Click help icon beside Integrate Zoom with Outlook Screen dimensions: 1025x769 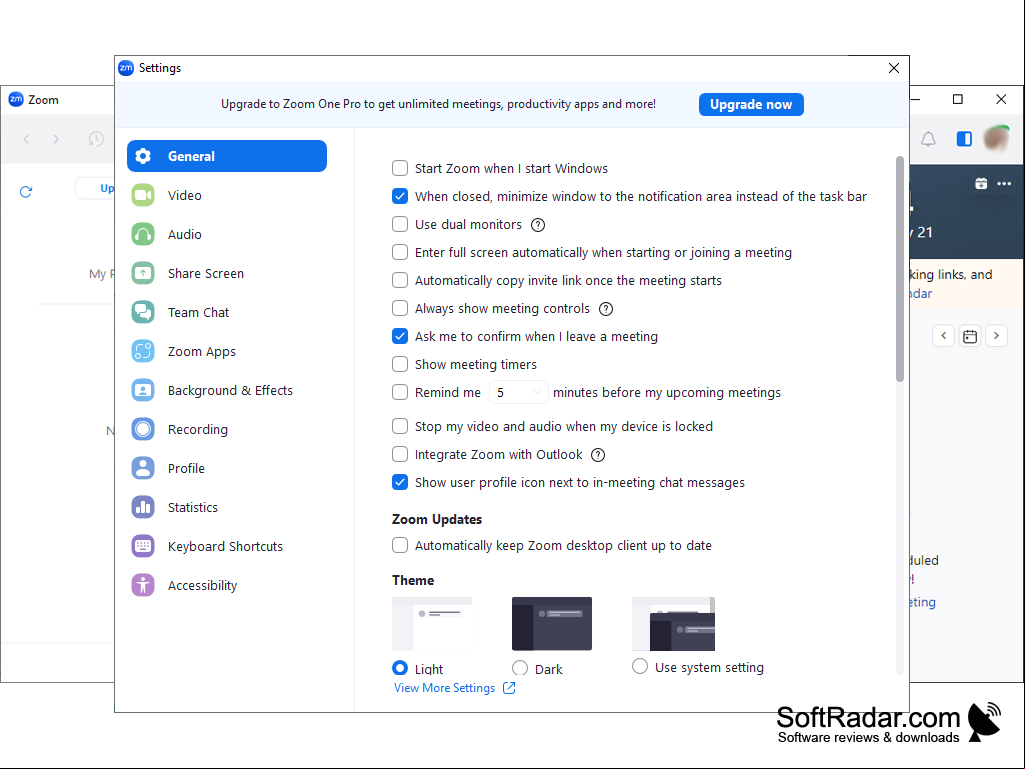click(598, 455)
